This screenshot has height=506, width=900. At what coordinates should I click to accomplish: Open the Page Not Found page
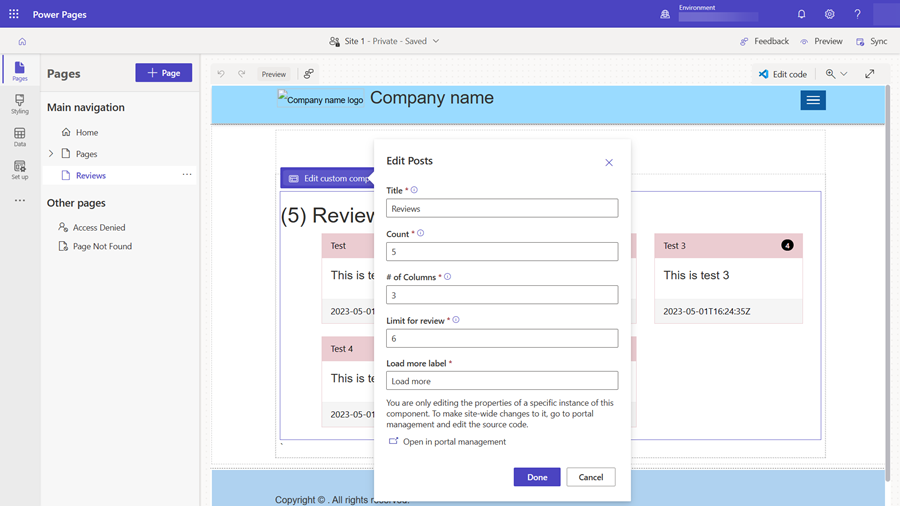[x=102, y=246]
